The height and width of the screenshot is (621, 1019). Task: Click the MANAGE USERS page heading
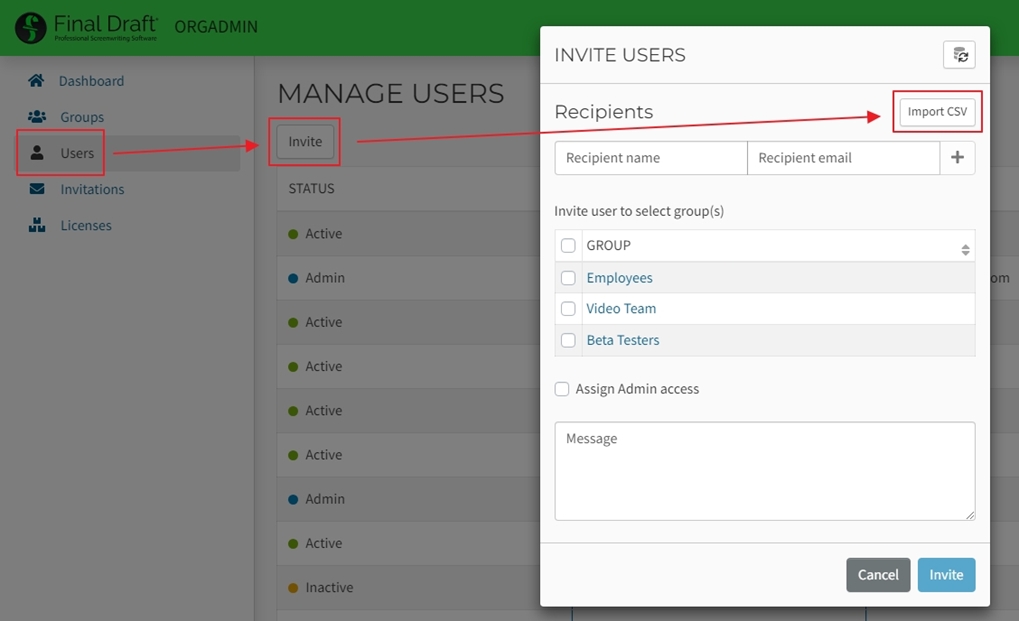(391, 94)
